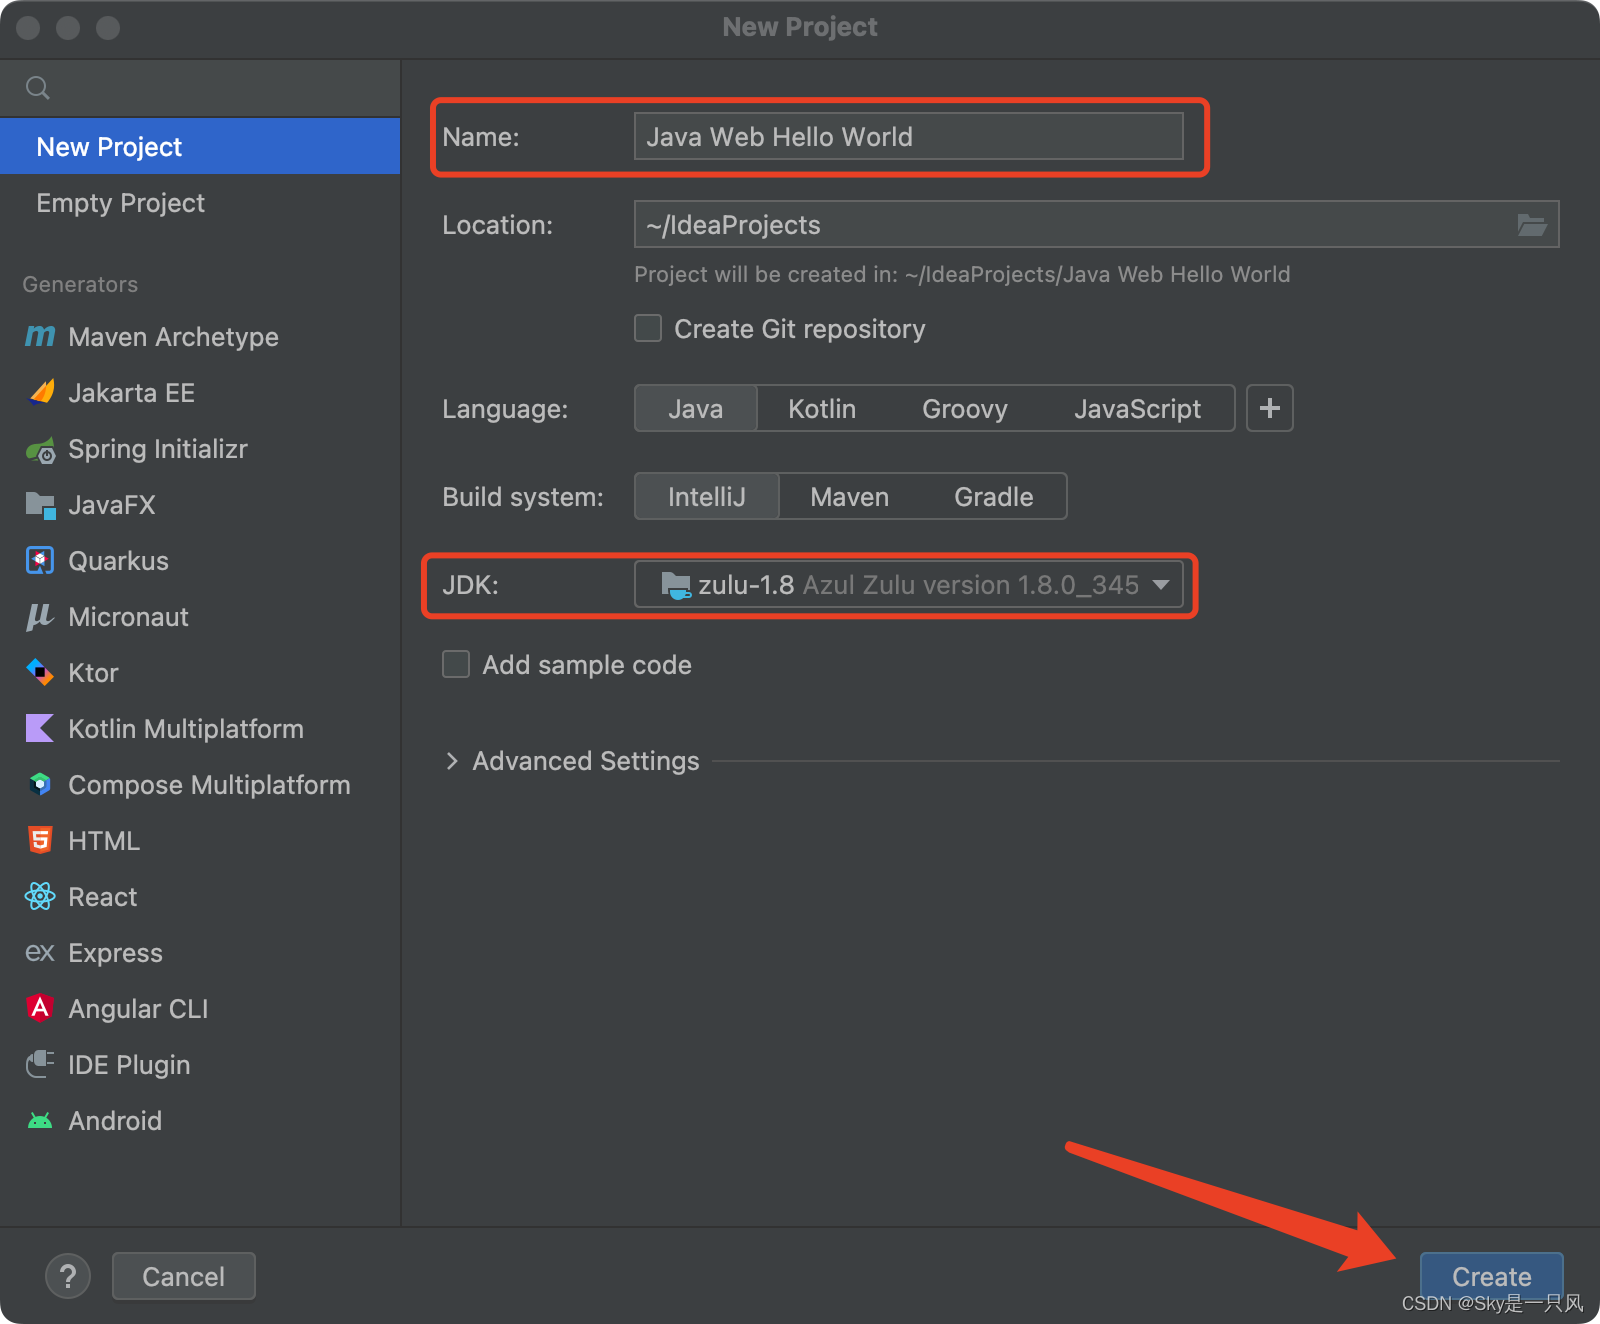Click the Quarkus generator icon
The width and height of the screenshot is (1600, 1324).
pos(40,560)
